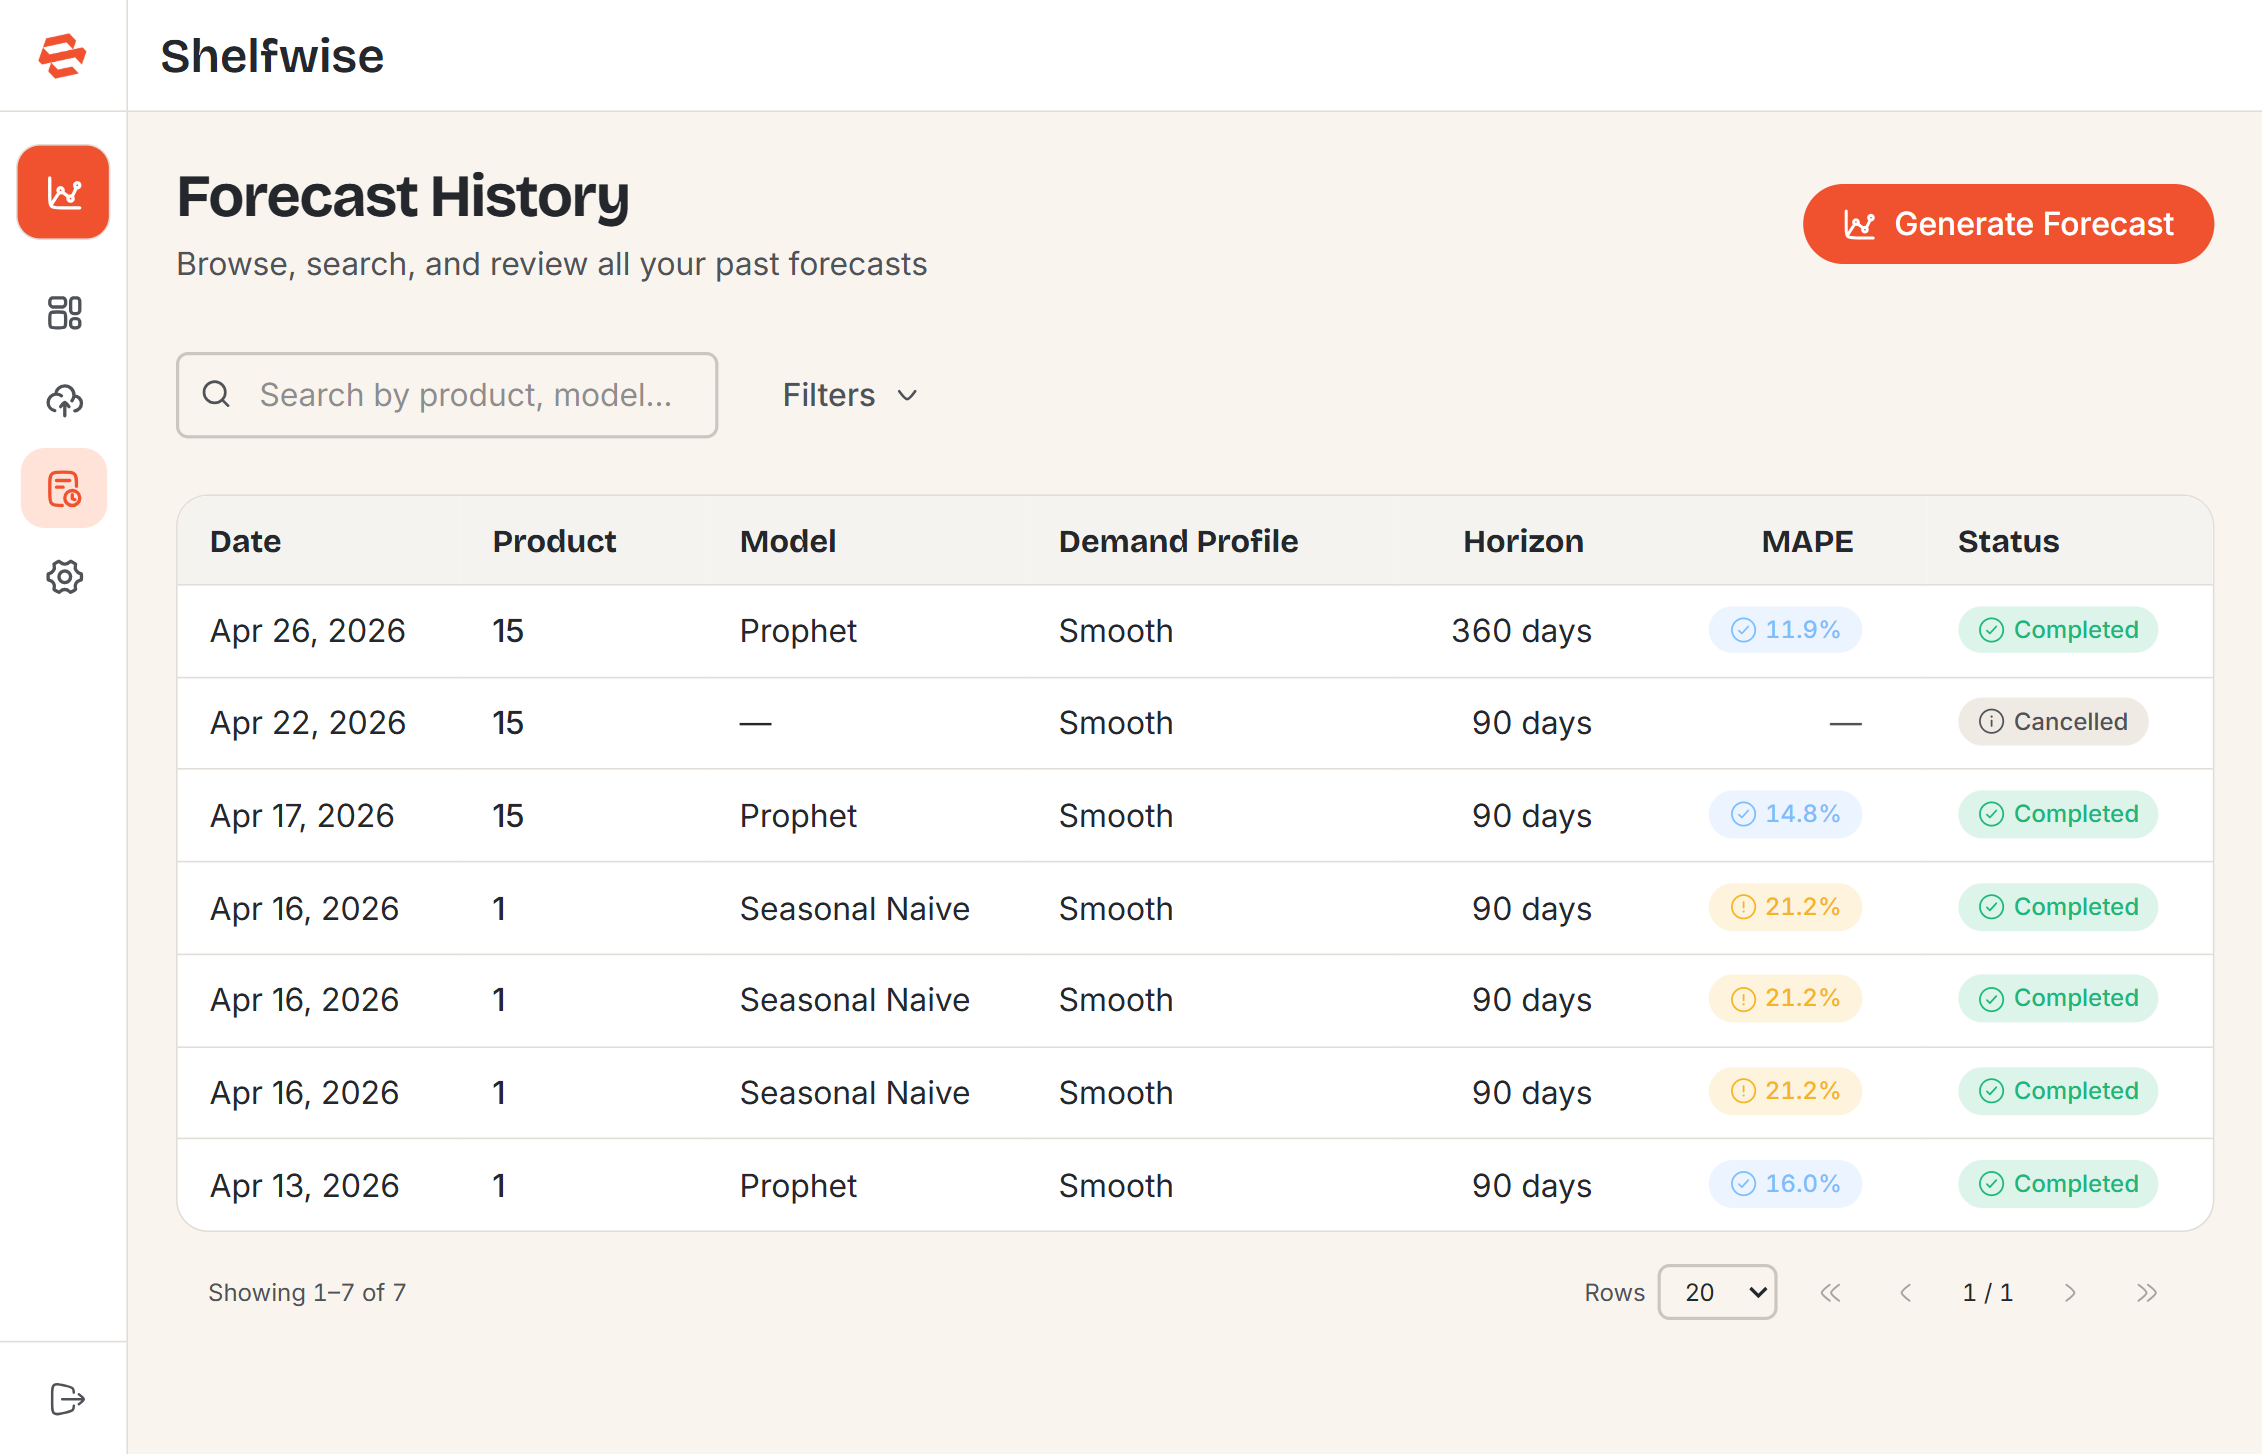Screen dimensions: 2262x1454
Task: Click the 11.9% MAPE badge
Action: pyautogui.click(x=1785, y=630)
